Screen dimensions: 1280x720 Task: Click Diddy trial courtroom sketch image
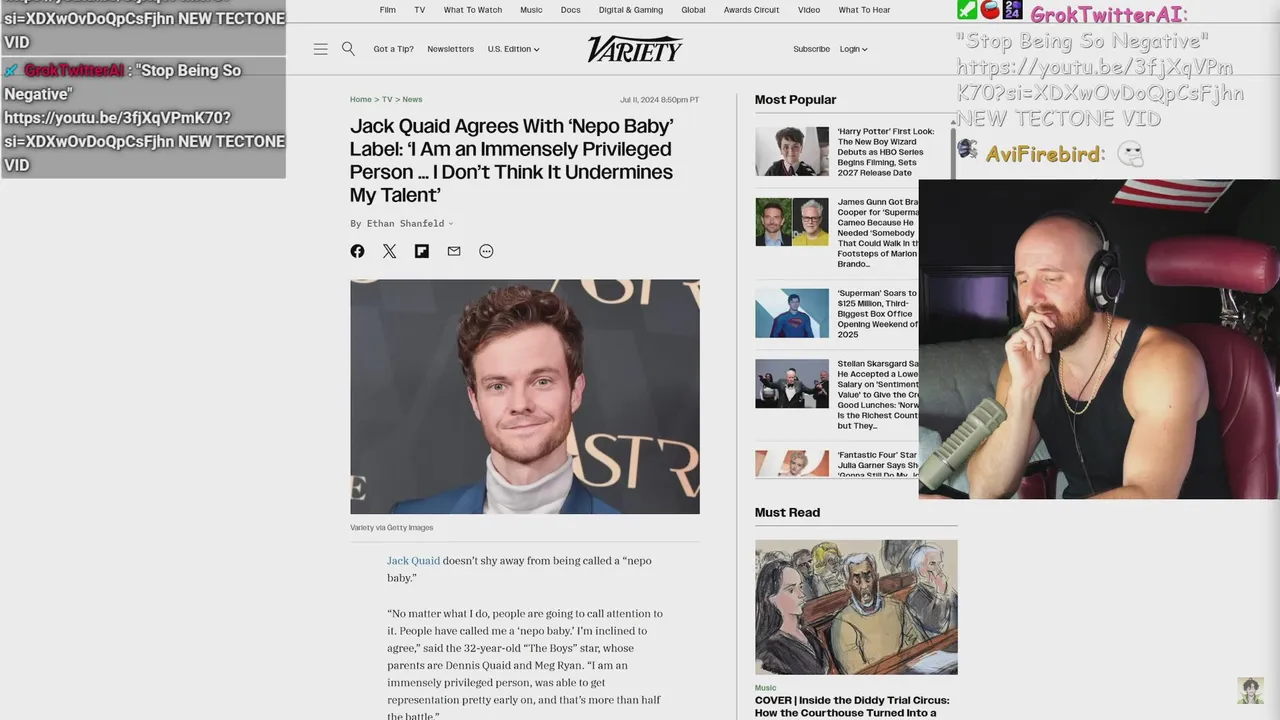[x=856, y=607]
